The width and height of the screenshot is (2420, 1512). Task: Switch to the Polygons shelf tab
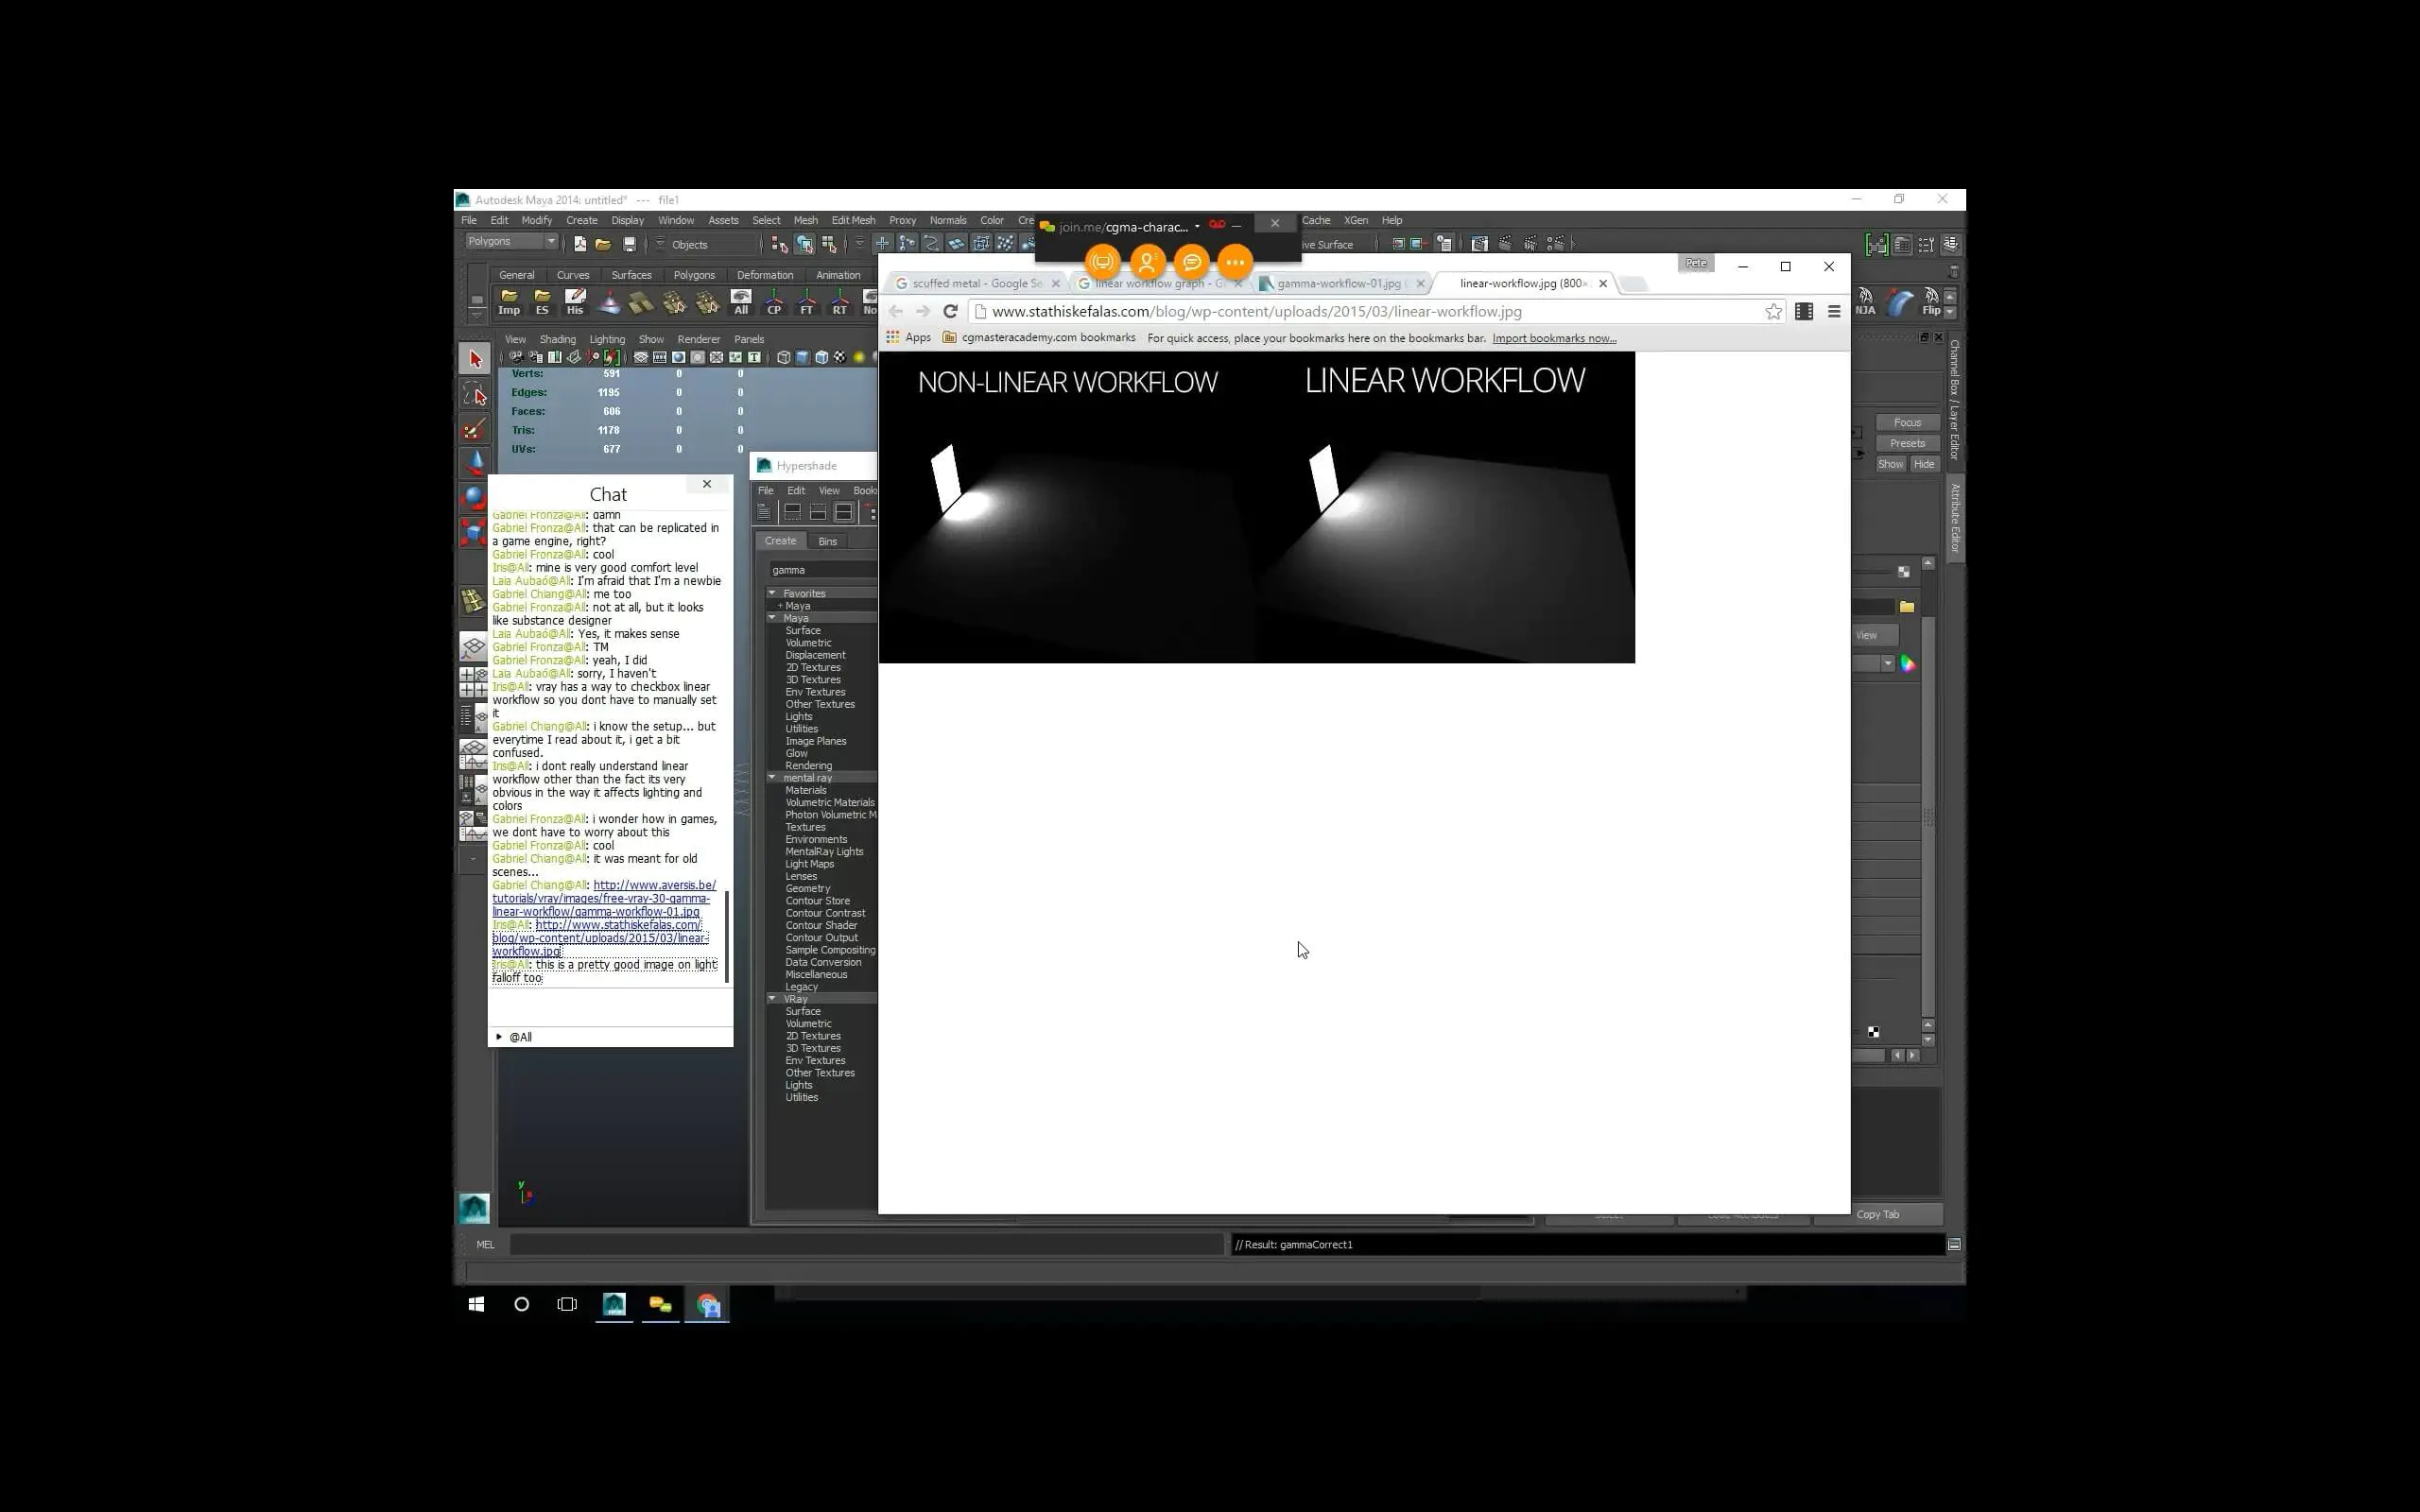point(694,275)
